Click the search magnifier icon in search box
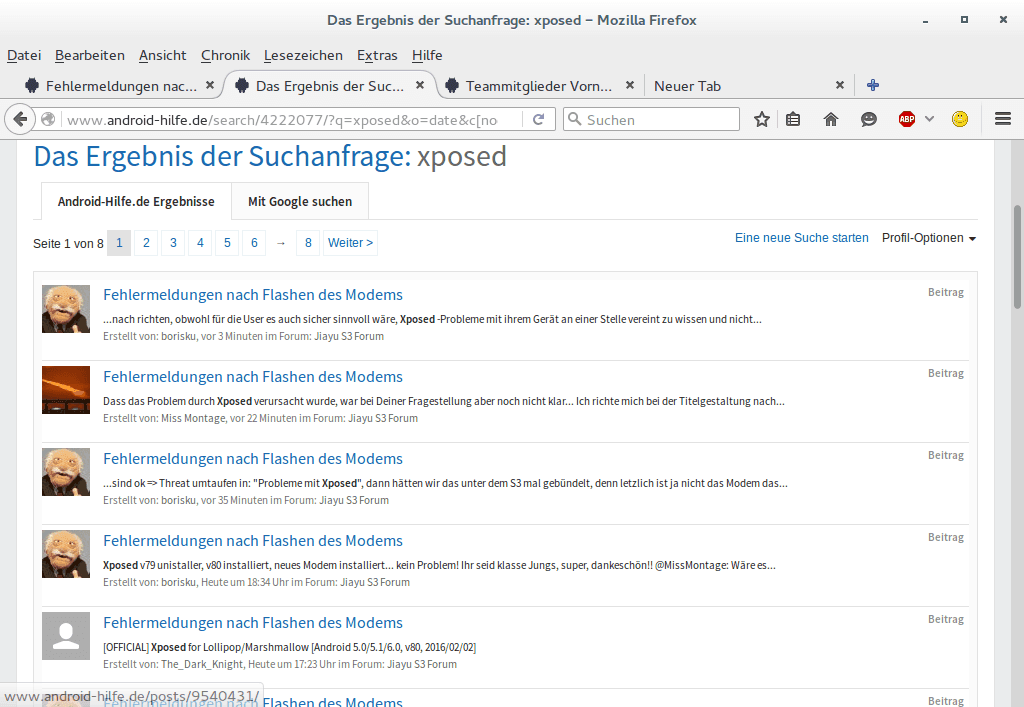The image size is (1024, 707). [x=575, y=119]
